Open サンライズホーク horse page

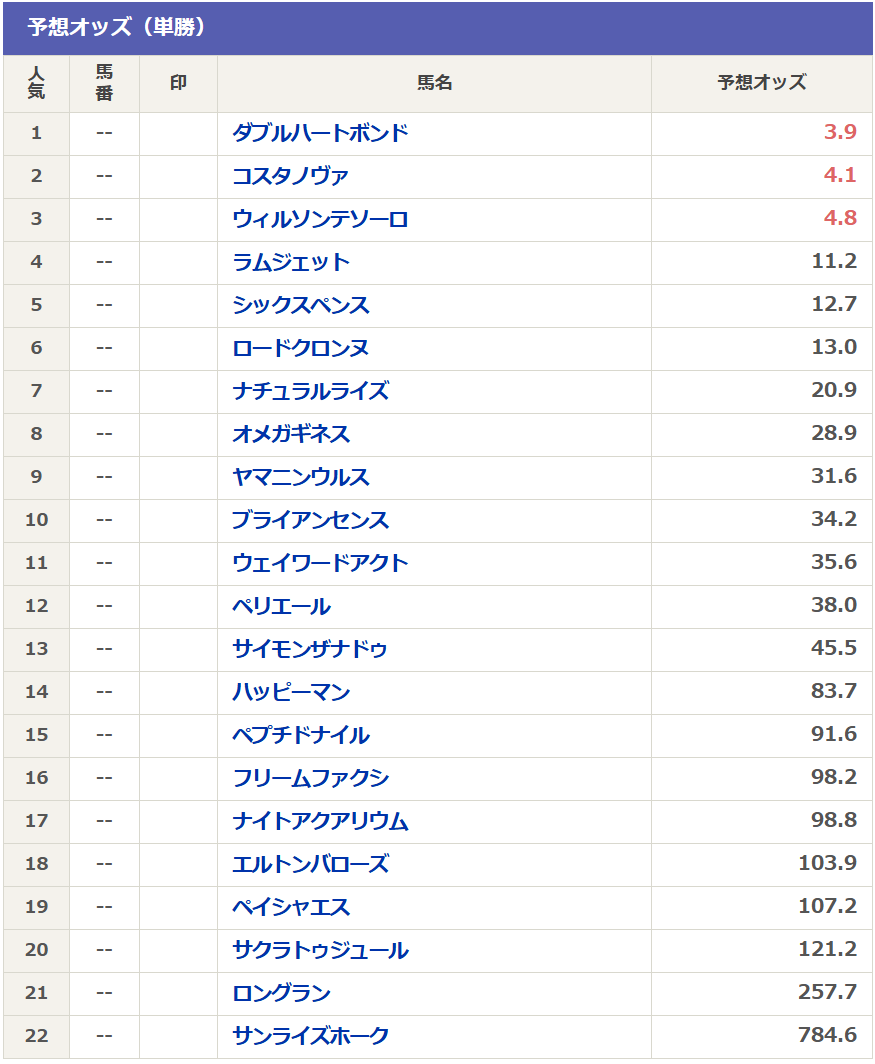(310, 1036)
